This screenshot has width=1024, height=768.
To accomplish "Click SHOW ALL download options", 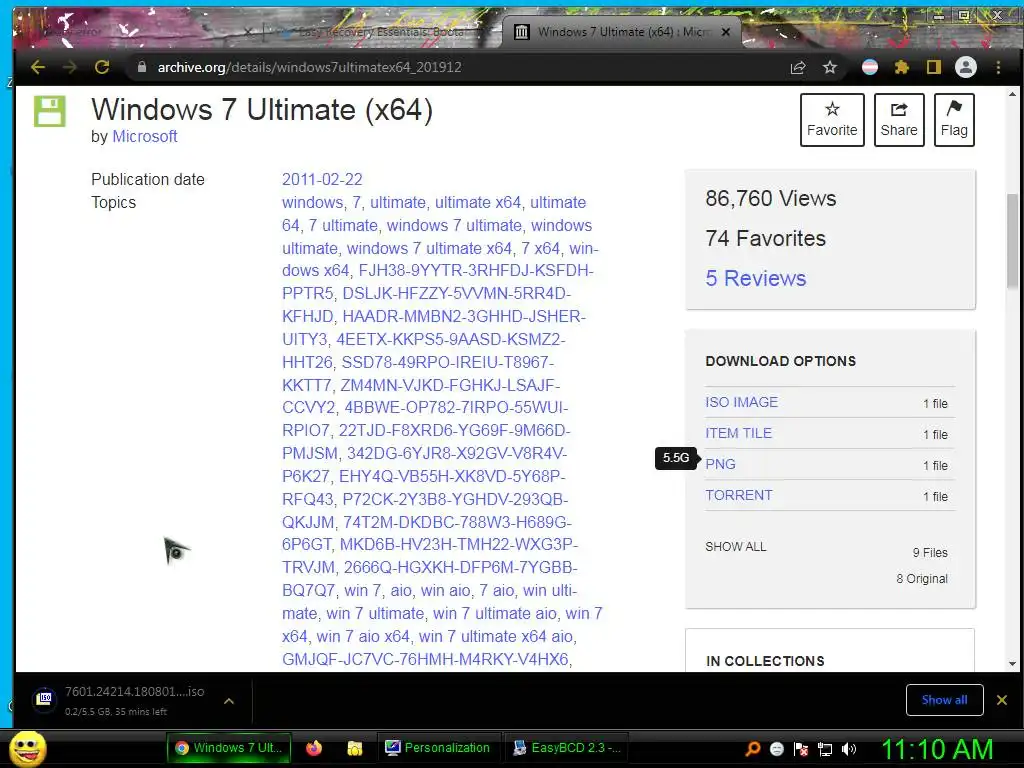I will pos(735,547).
